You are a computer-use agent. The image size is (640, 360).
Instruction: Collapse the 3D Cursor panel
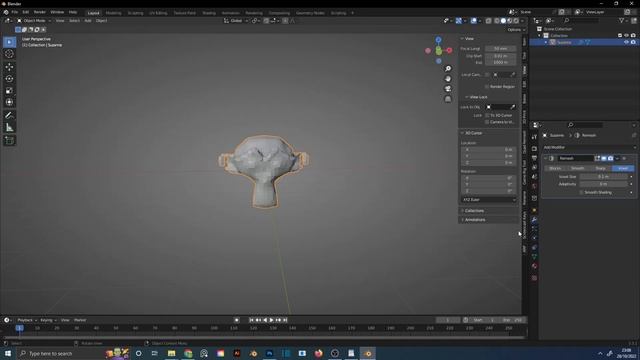click(463, 133)
